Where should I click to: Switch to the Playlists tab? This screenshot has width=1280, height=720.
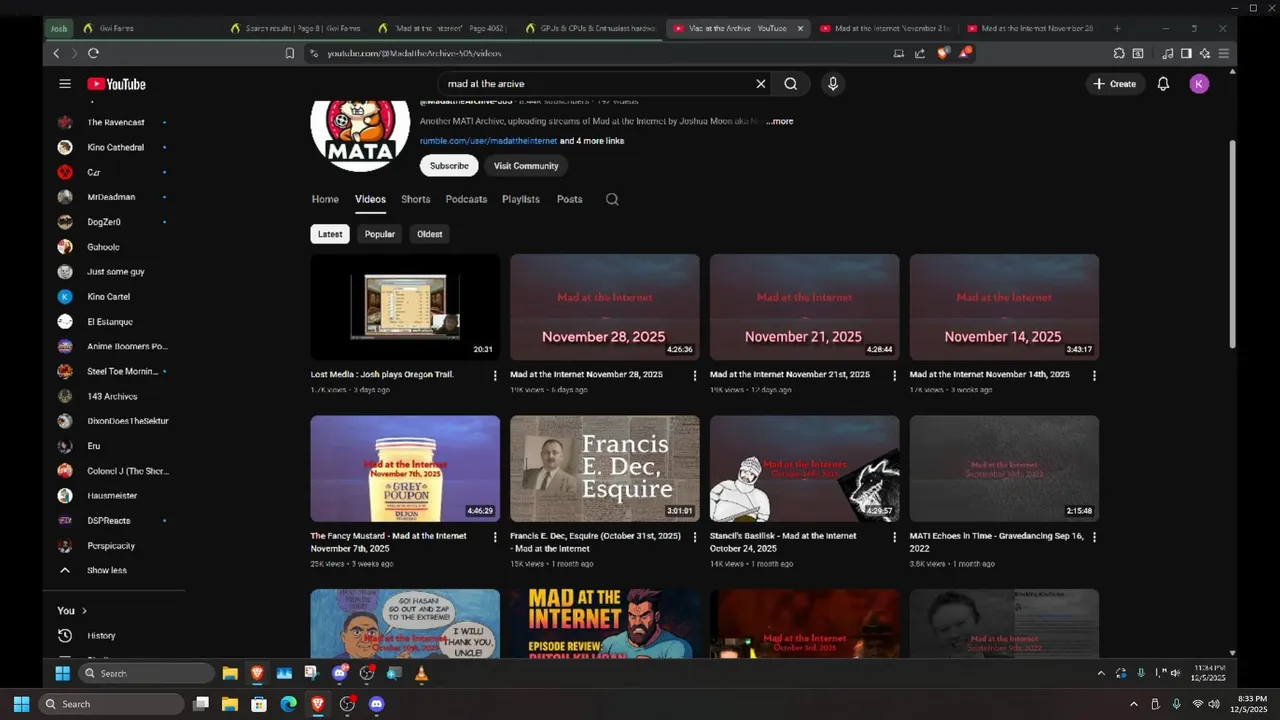[x=521, y=199]
